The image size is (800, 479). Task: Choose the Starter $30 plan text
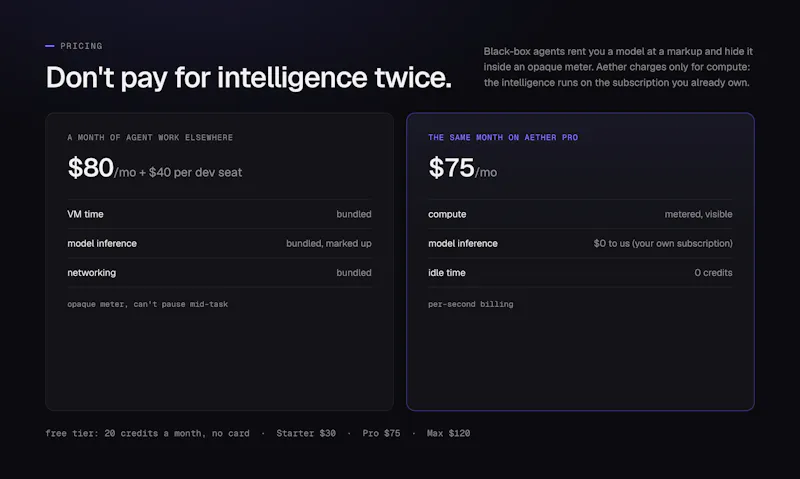(306, 433)
